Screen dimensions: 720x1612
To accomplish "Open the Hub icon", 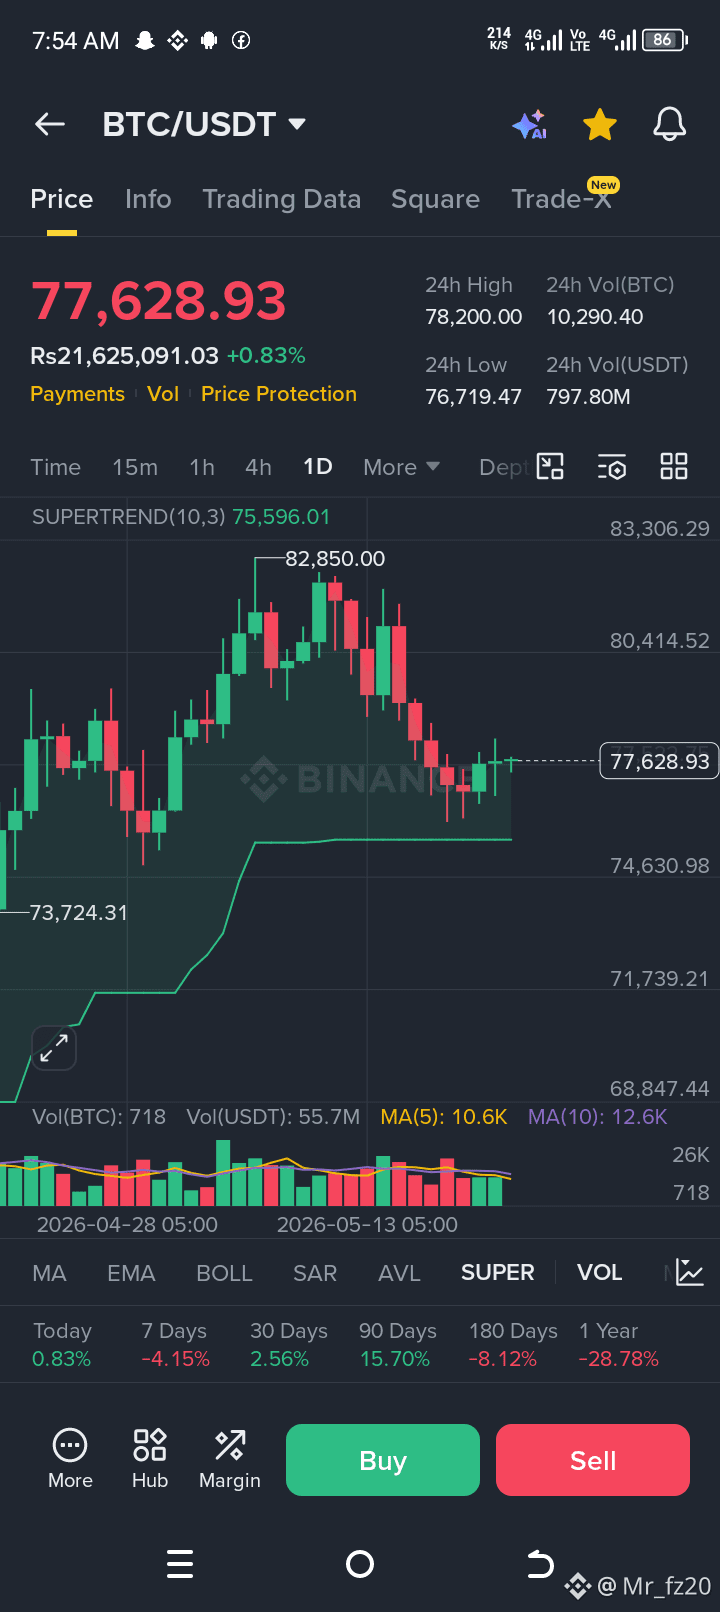I will [150, 1460].
